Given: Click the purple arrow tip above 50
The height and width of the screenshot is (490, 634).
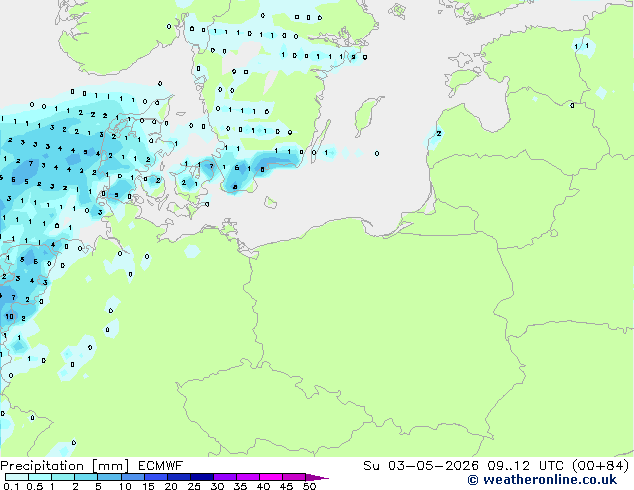Looking at the screenshot, I should coord(317,477).
